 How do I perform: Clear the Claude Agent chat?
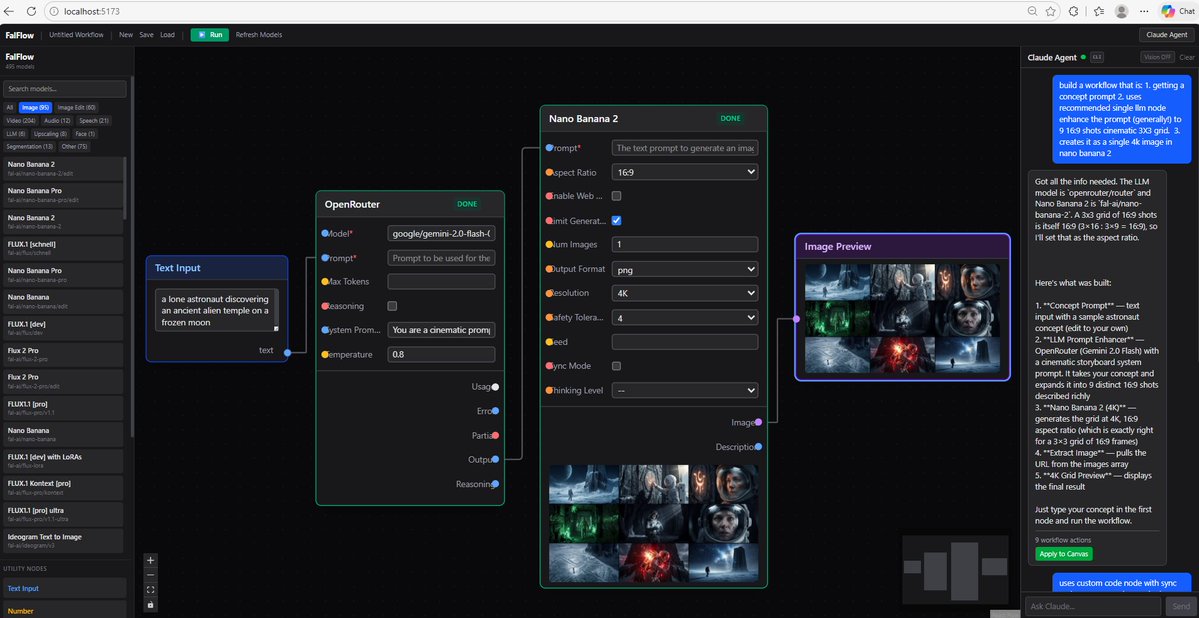click(x=1187, y=57)
